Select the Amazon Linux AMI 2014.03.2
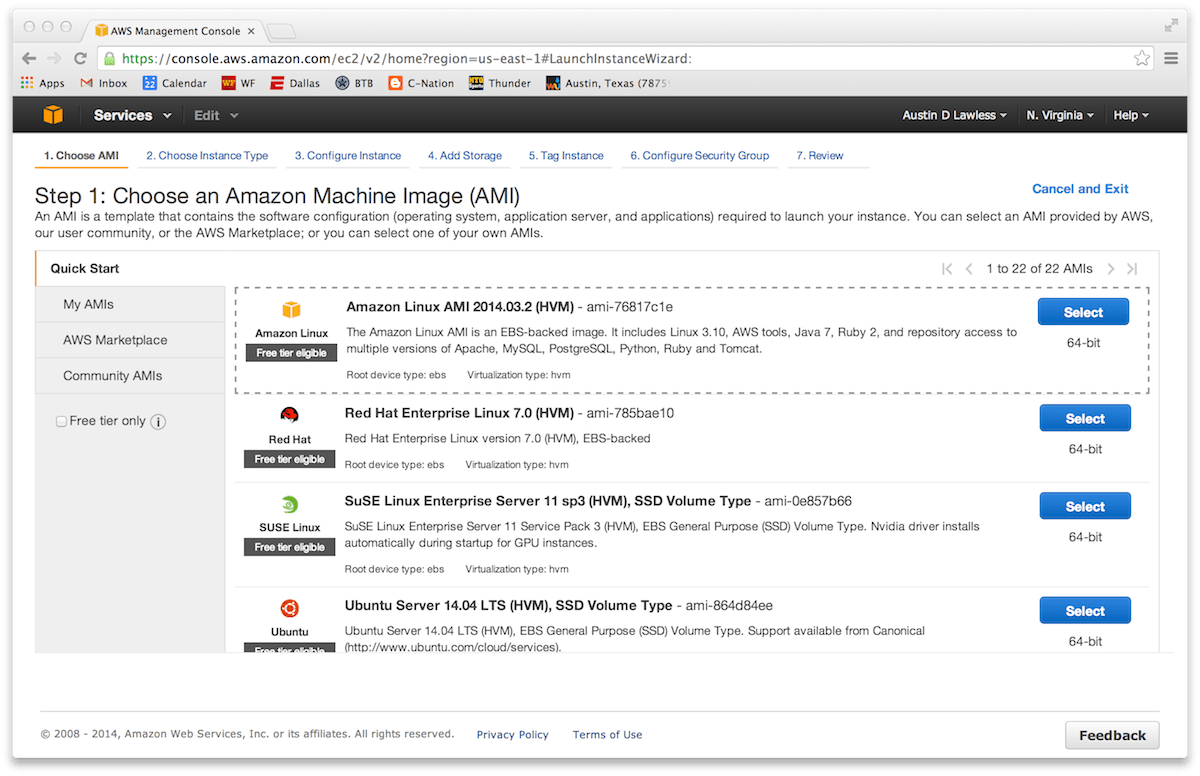Viewport: 1200px width, 776px height. click(1083, 312)
